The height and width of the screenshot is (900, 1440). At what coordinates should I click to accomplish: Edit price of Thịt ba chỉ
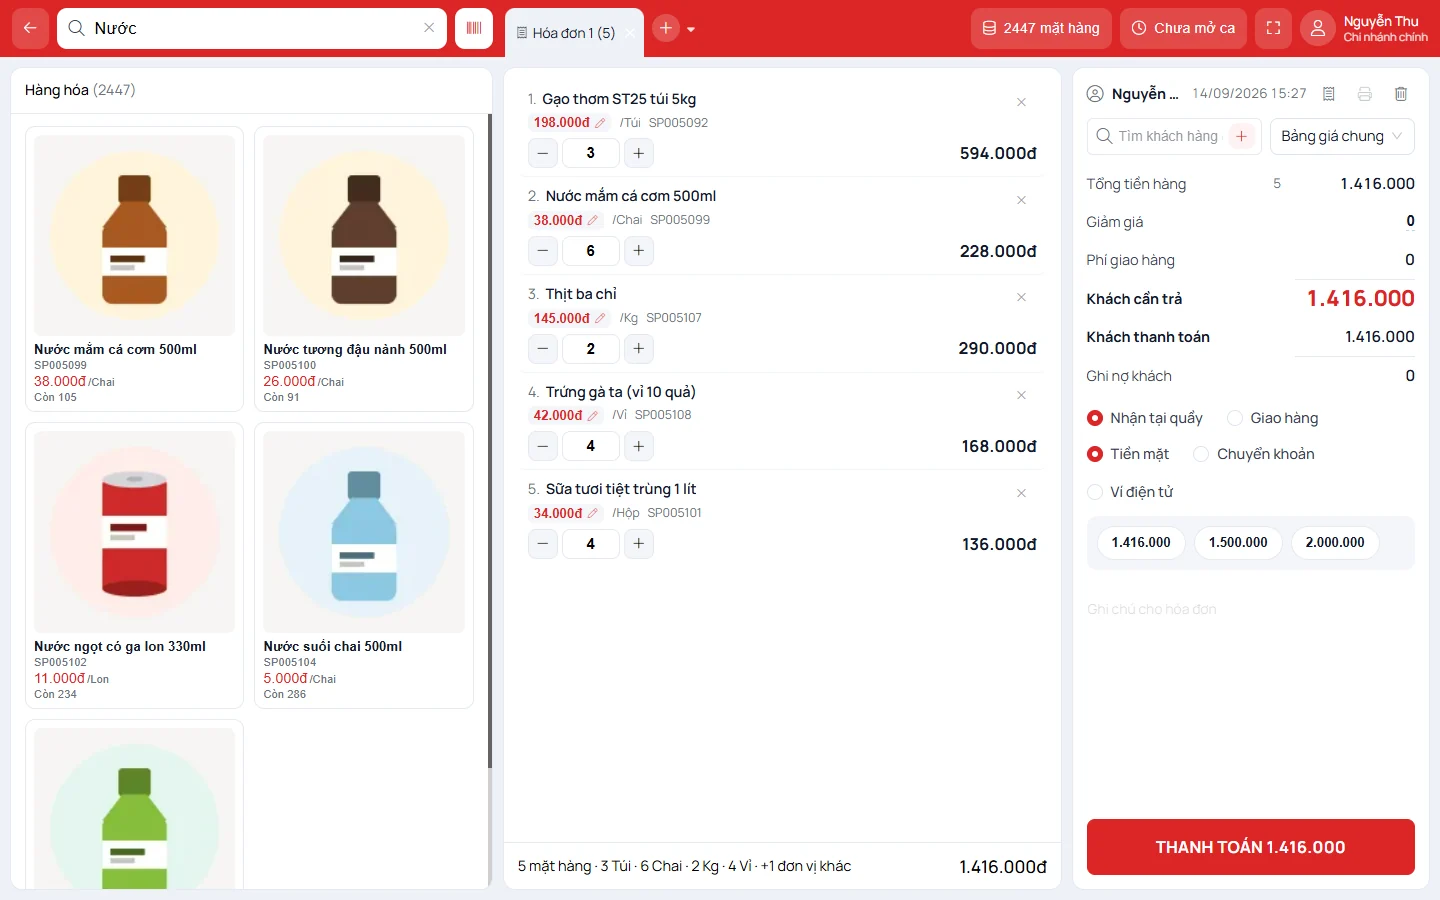(600, 319)
